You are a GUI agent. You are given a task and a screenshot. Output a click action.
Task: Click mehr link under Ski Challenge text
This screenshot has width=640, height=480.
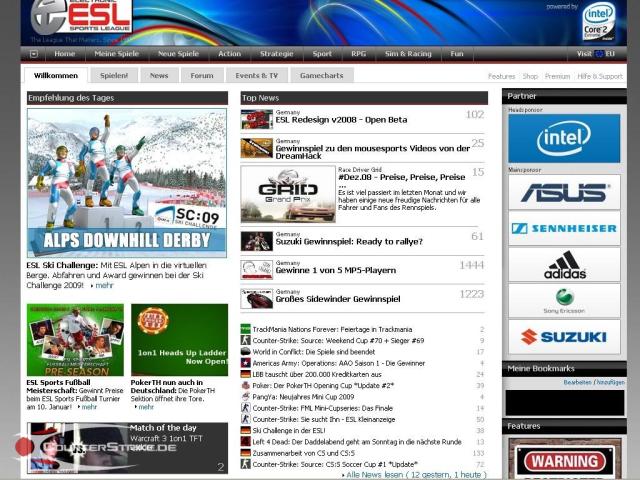pos(104,285)
